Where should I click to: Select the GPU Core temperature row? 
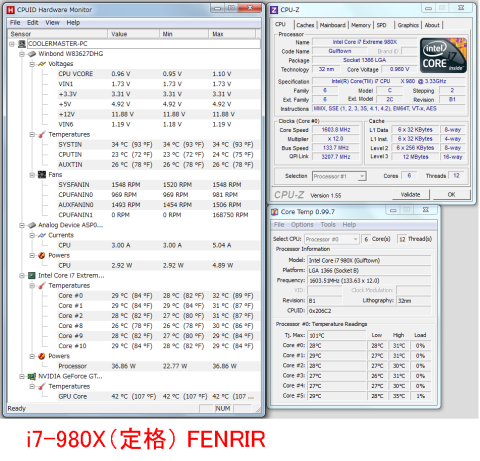(x=159, y=396)
